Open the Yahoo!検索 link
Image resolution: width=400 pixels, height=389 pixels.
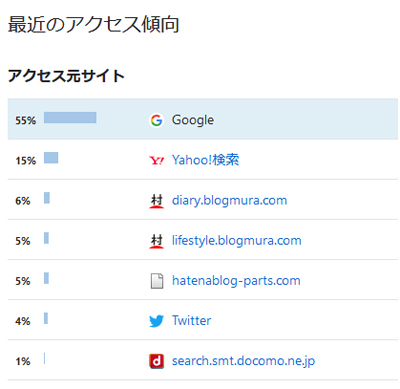coord(205,160)
